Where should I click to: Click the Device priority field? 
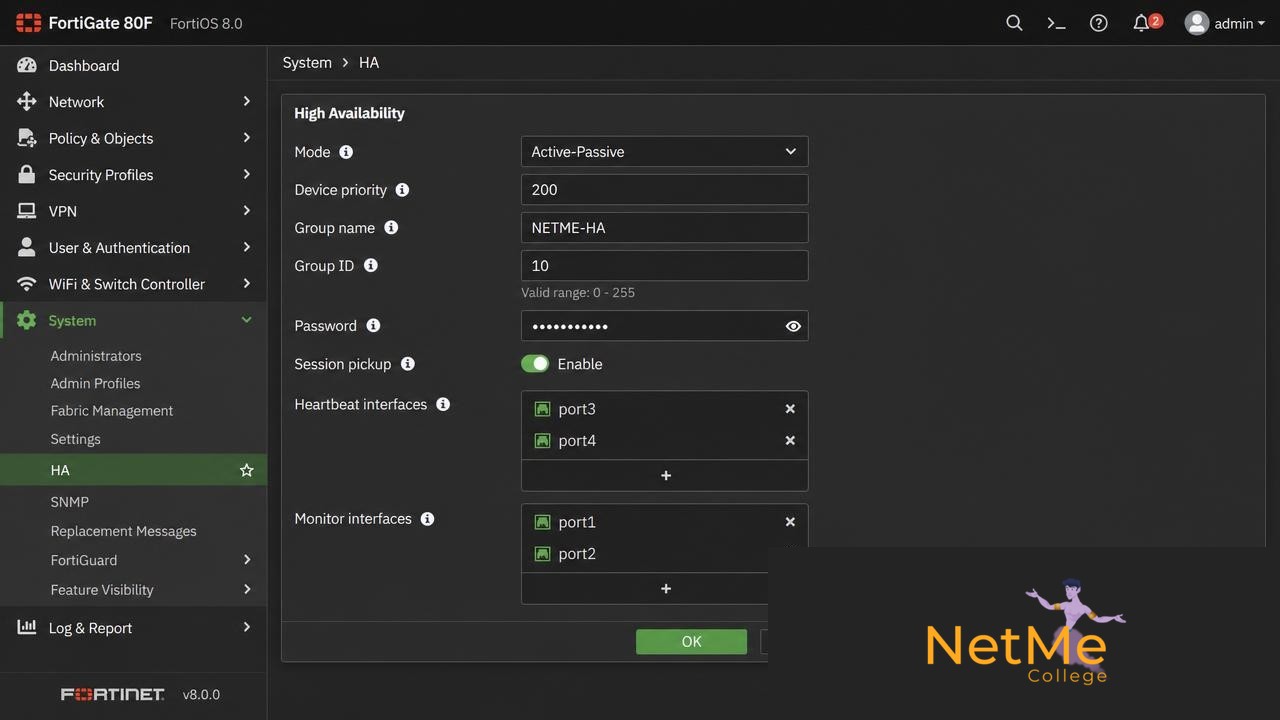pos(664,190)
